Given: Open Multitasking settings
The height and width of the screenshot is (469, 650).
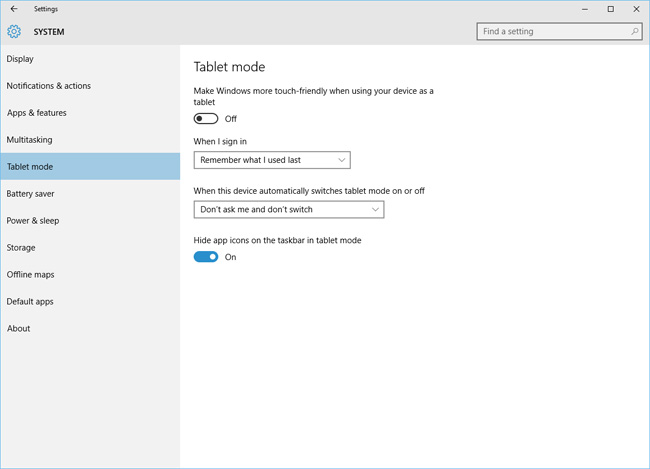Looking at the screenshot, I should click(90, 140).
